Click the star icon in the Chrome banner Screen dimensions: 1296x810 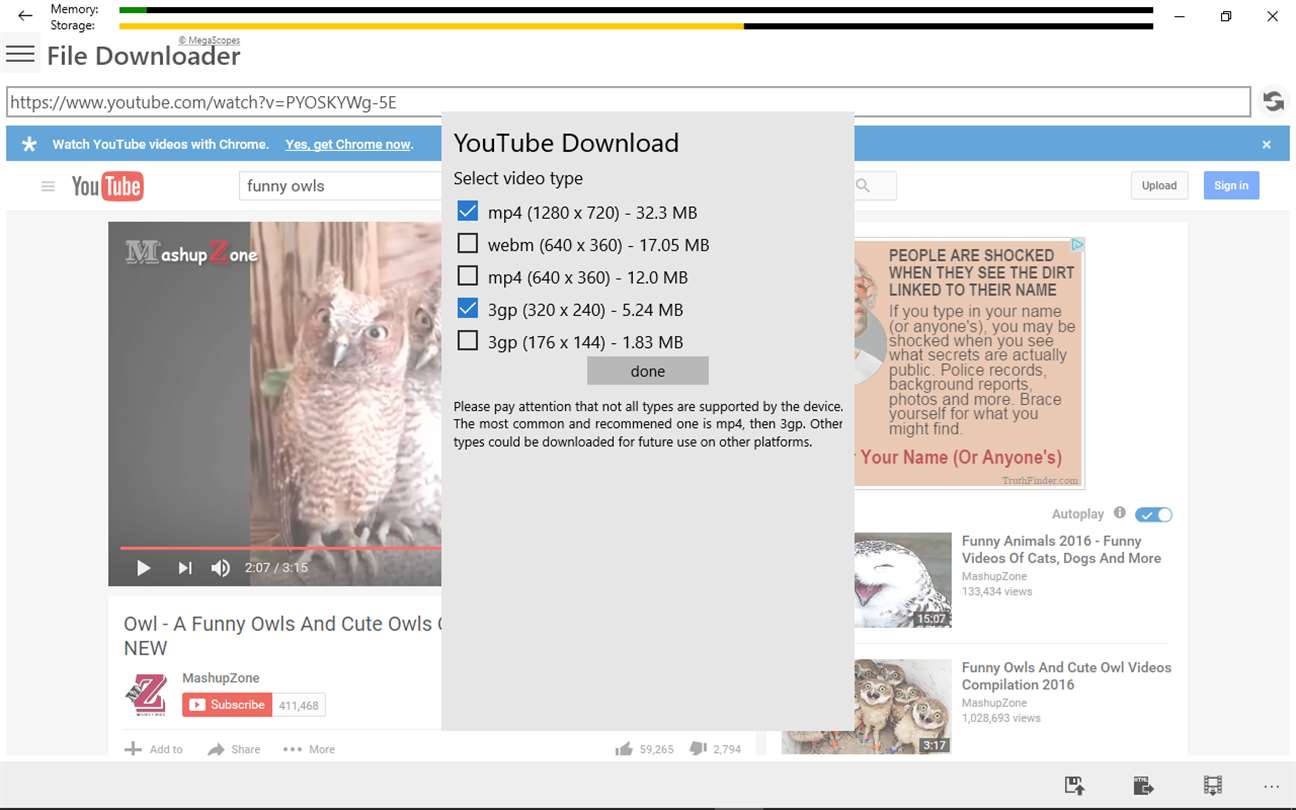pos(30,144)
